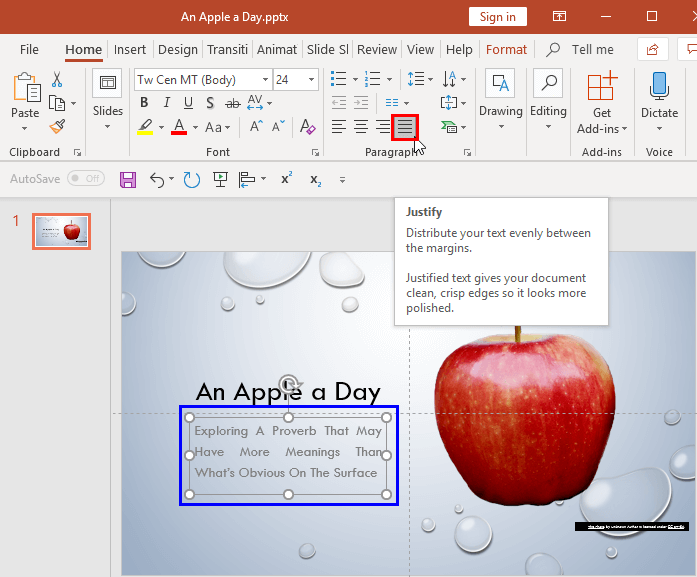The image size is (697, 577).
Task: Click the Cut scissors icon
Action: 57,80
